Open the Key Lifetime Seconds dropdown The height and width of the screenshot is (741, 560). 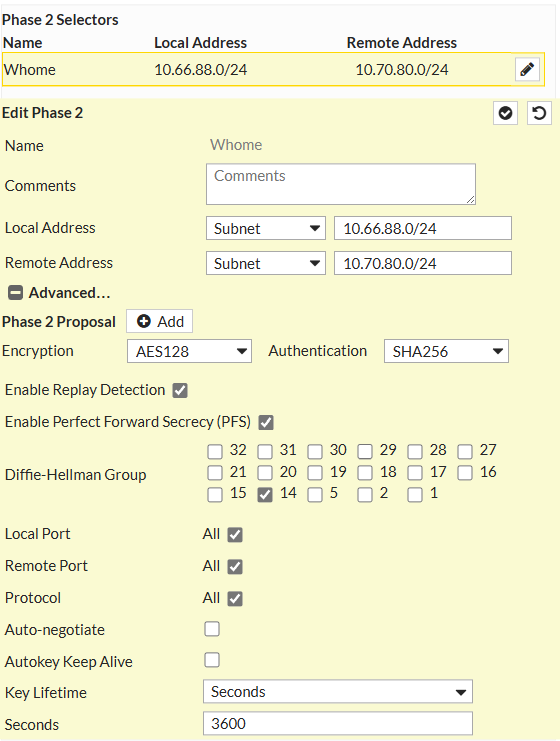click(338, 692)
